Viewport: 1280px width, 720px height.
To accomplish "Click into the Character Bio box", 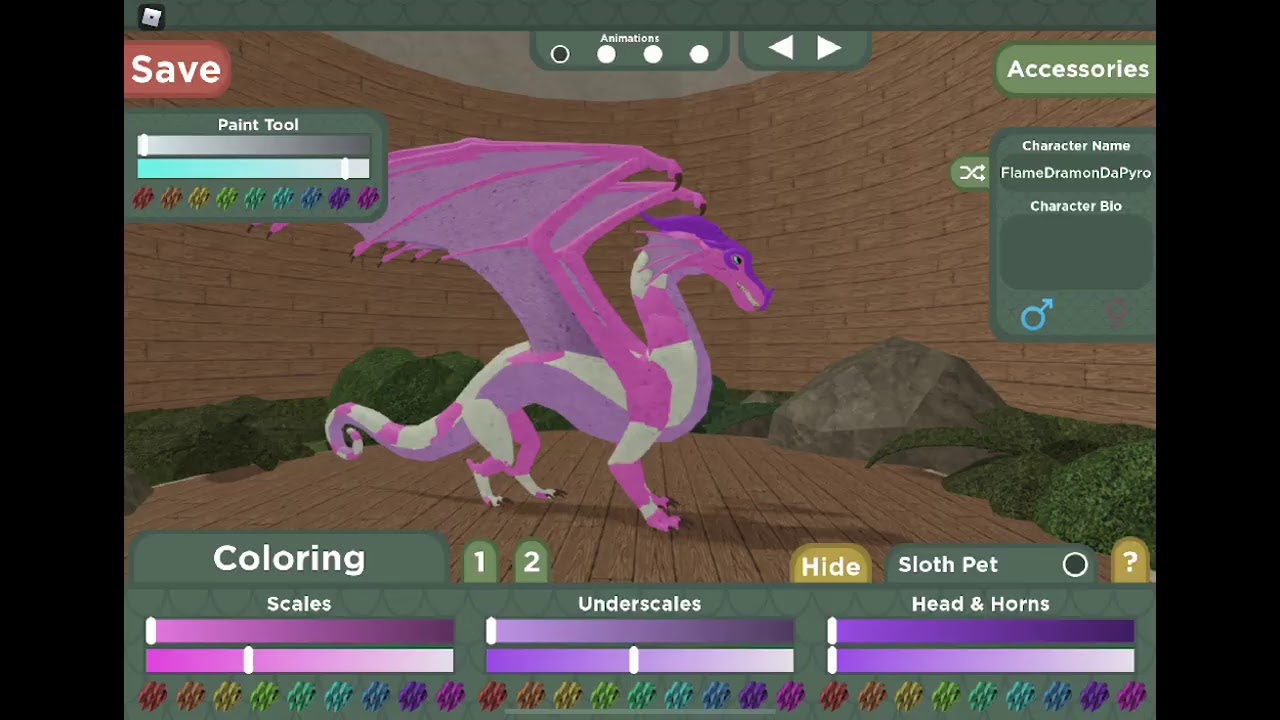I will point(1076,254).
